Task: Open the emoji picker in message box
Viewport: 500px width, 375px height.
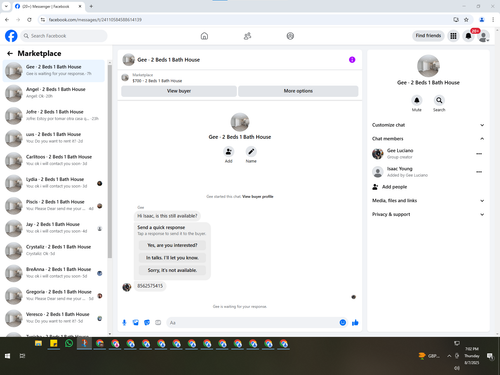Action: (x=343, y=322)
